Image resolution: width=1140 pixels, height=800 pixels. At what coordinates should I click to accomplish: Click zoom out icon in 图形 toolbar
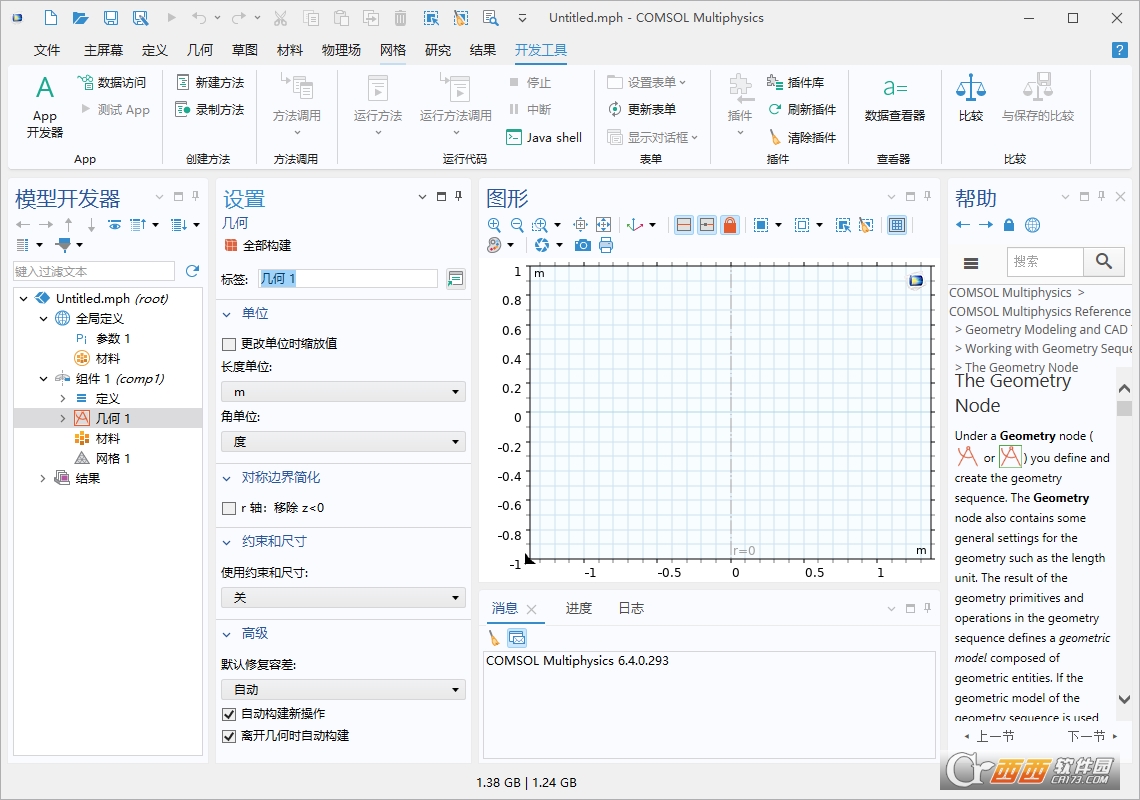(x=517, y=225)
